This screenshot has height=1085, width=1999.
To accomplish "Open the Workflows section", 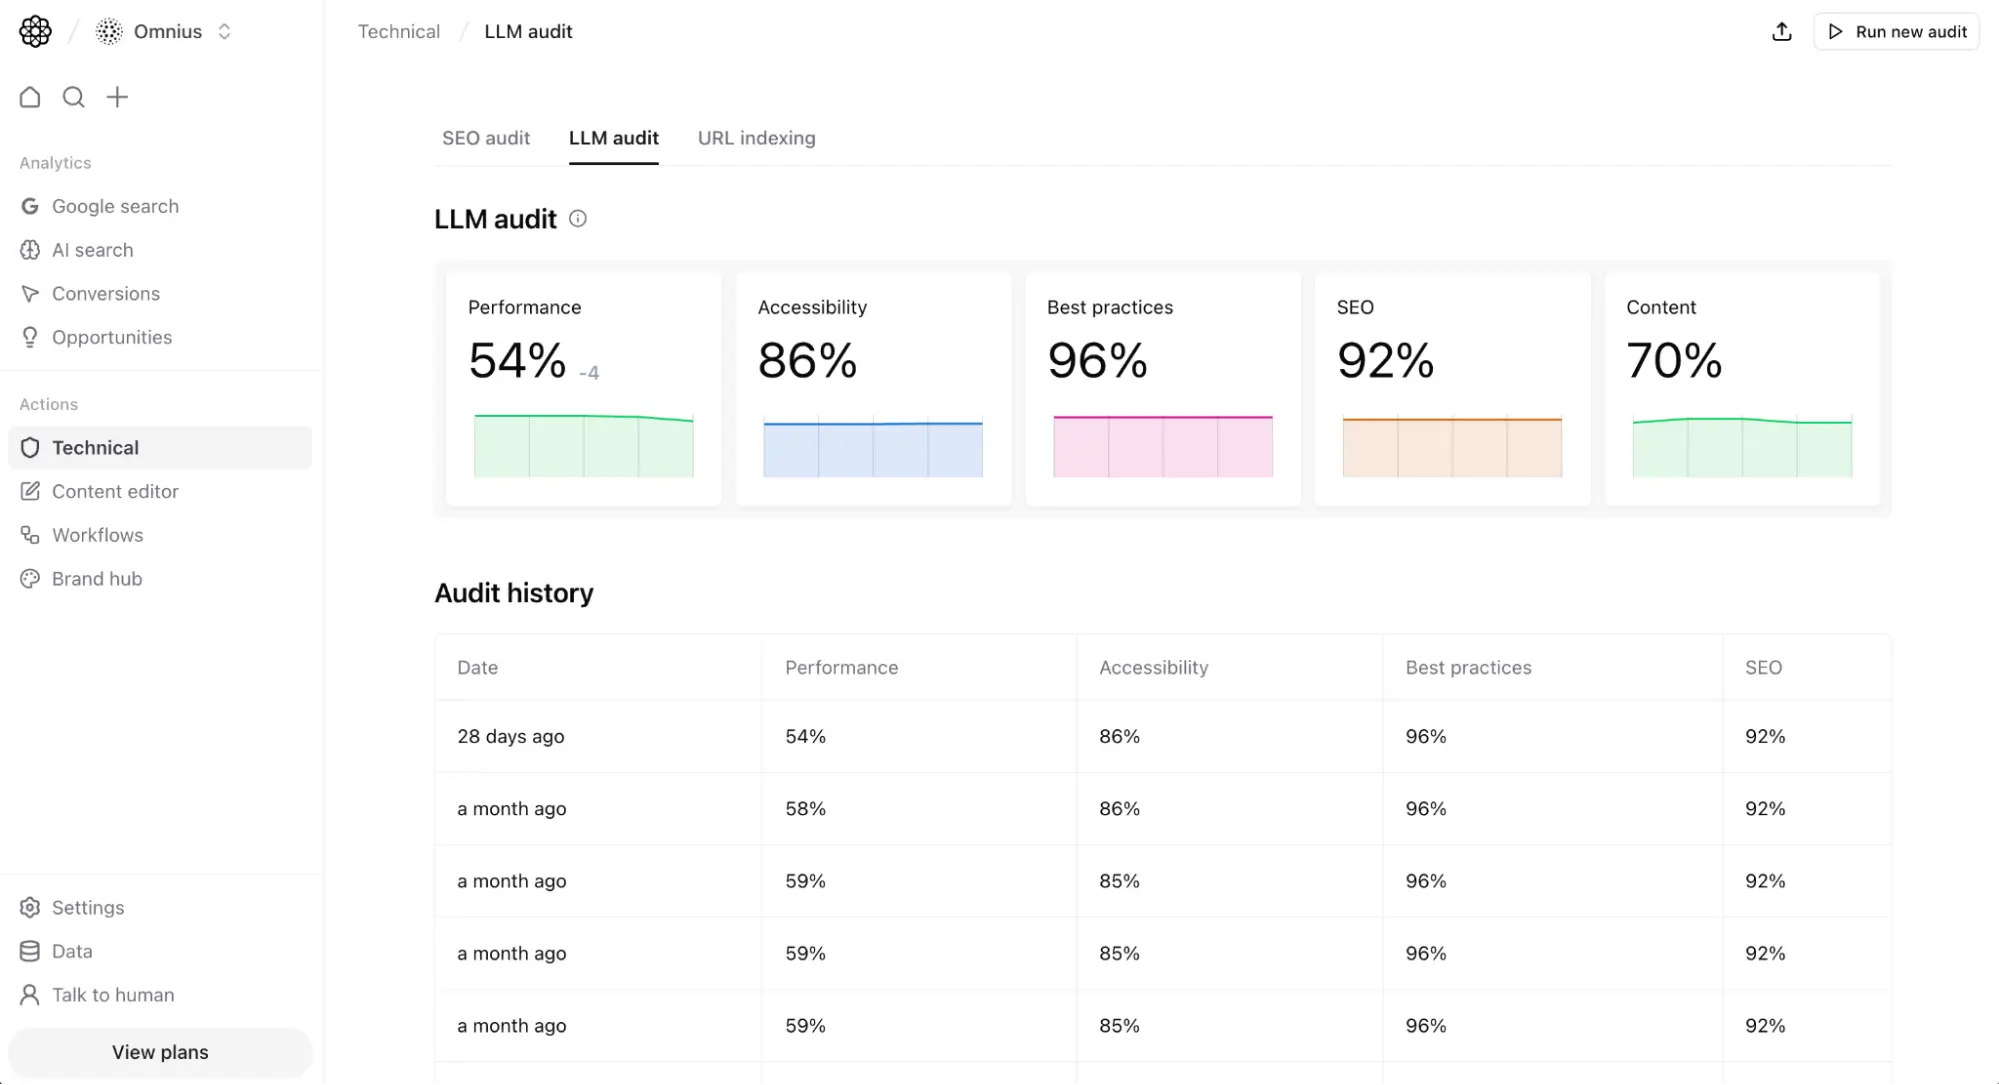I will tap(97, 534).
